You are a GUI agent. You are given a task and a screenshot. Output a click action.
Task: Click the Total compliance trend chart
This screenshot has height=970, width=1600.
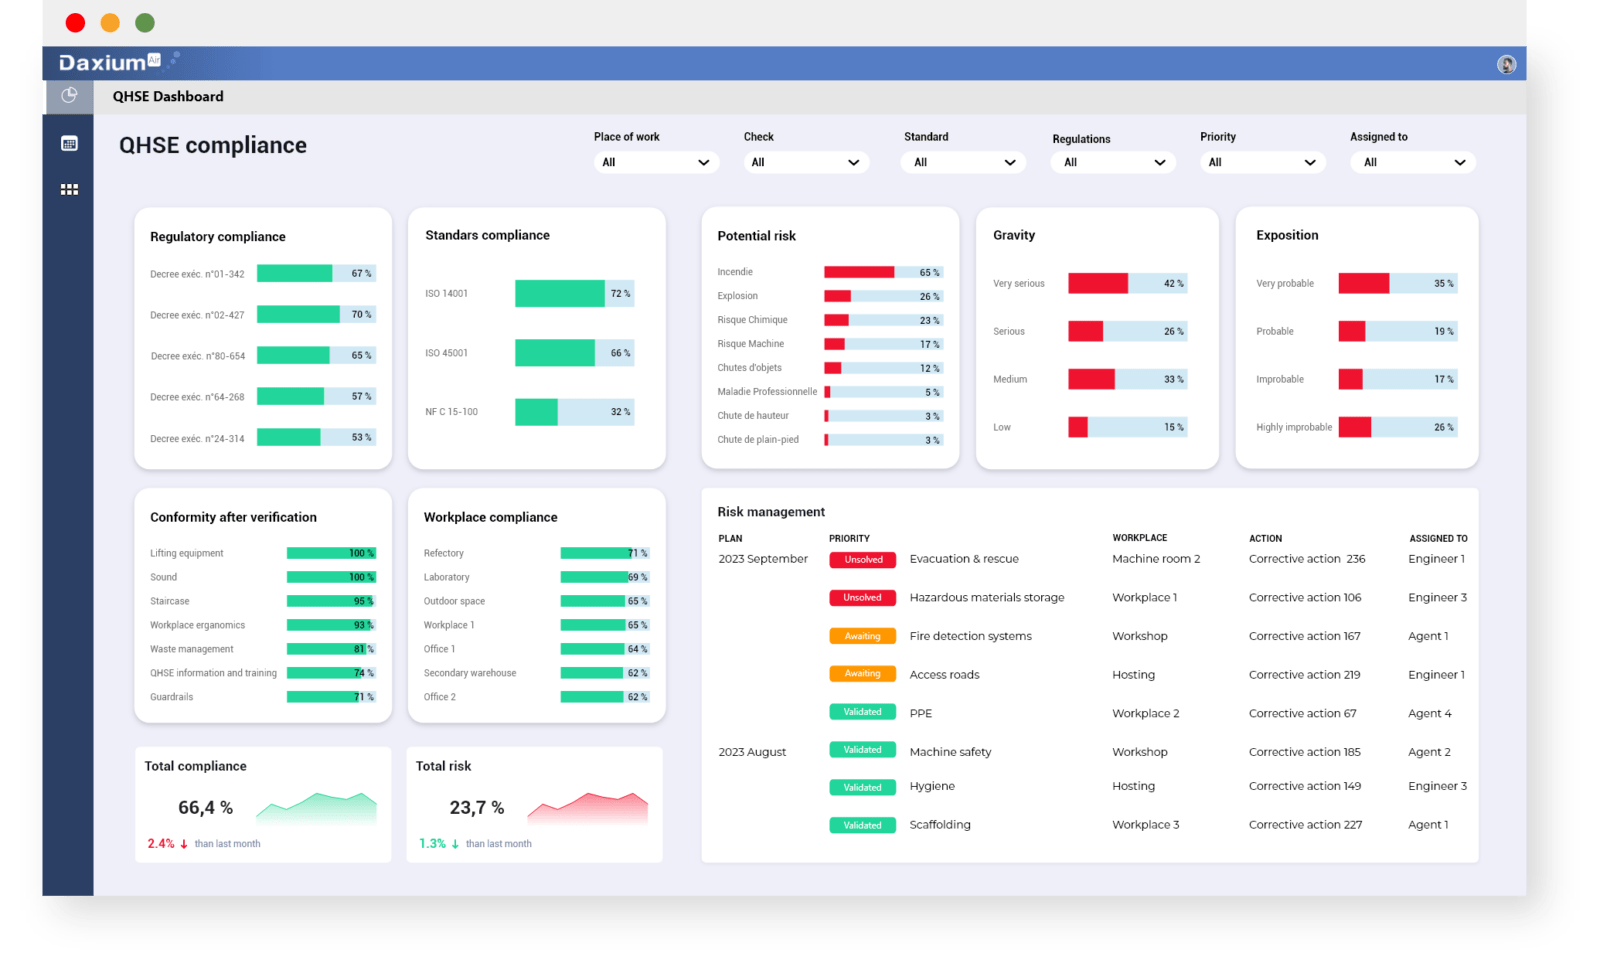316,807
